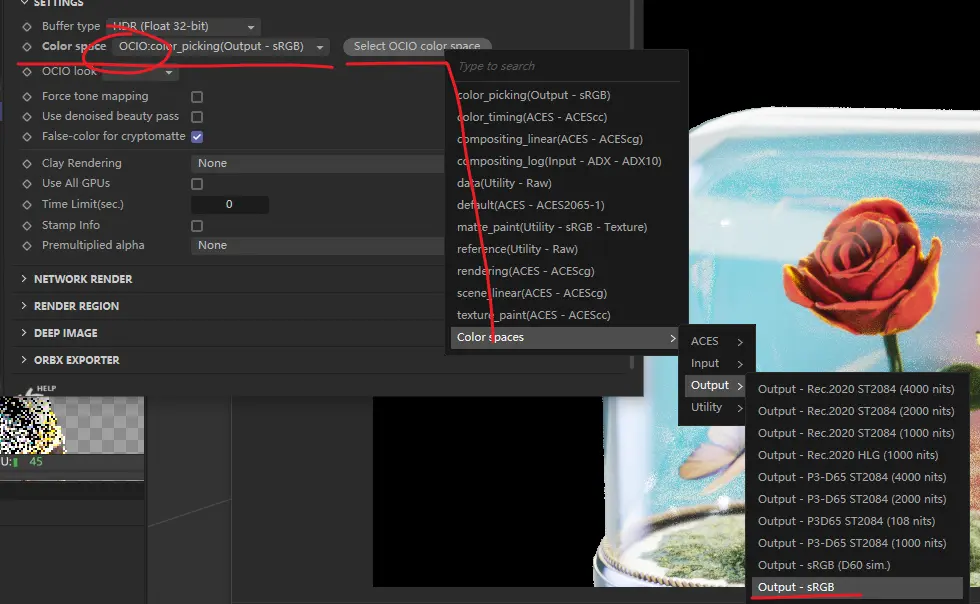Viewport: 980px width, 604px height.
Task: Open the Color space dropdown
Action: click(221, 46)
